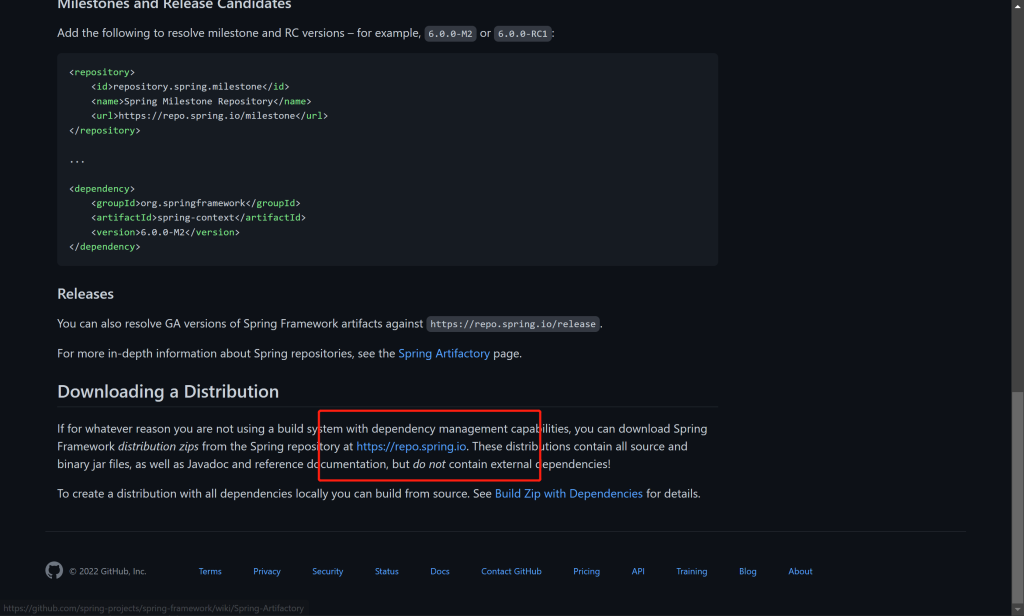Click the Spring Milestone Repository name line

(201, 101)
